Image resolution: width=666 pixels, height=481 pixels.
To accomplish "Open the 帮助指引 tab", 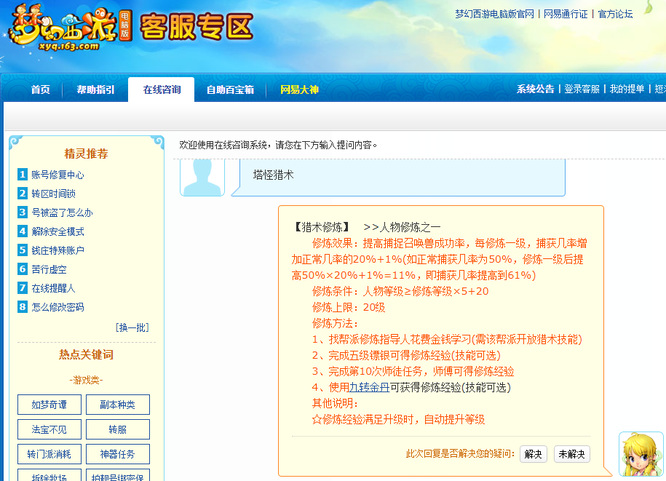I will tap(96, 90).
